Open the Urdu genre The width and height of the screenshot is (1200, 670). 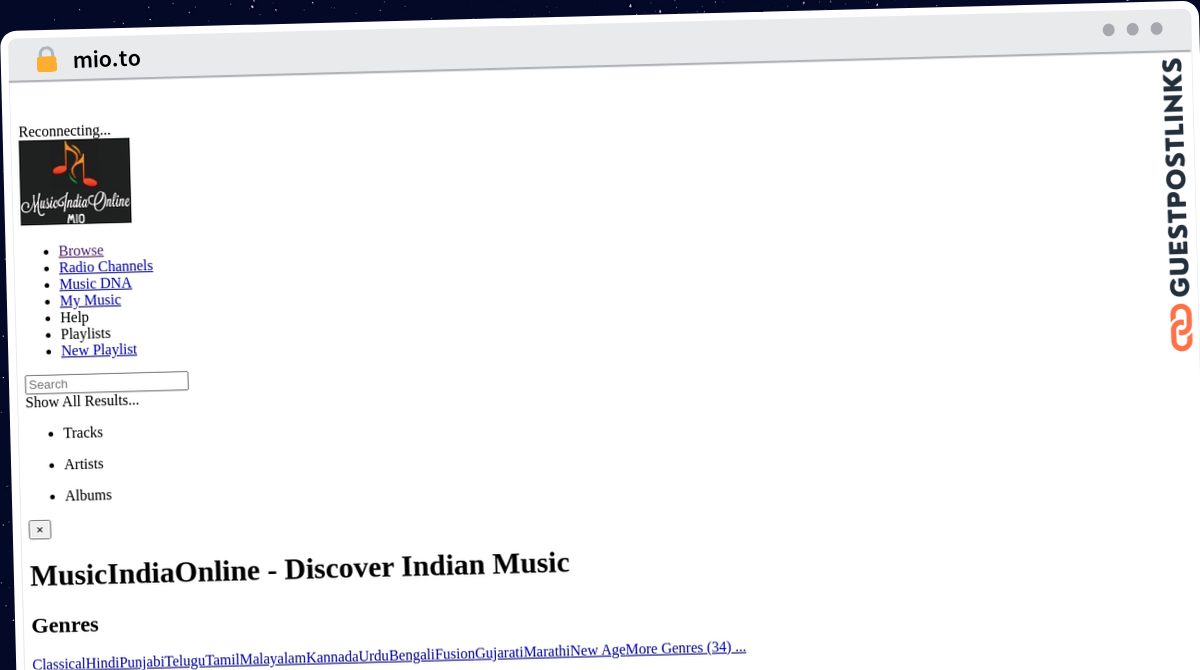374,656
